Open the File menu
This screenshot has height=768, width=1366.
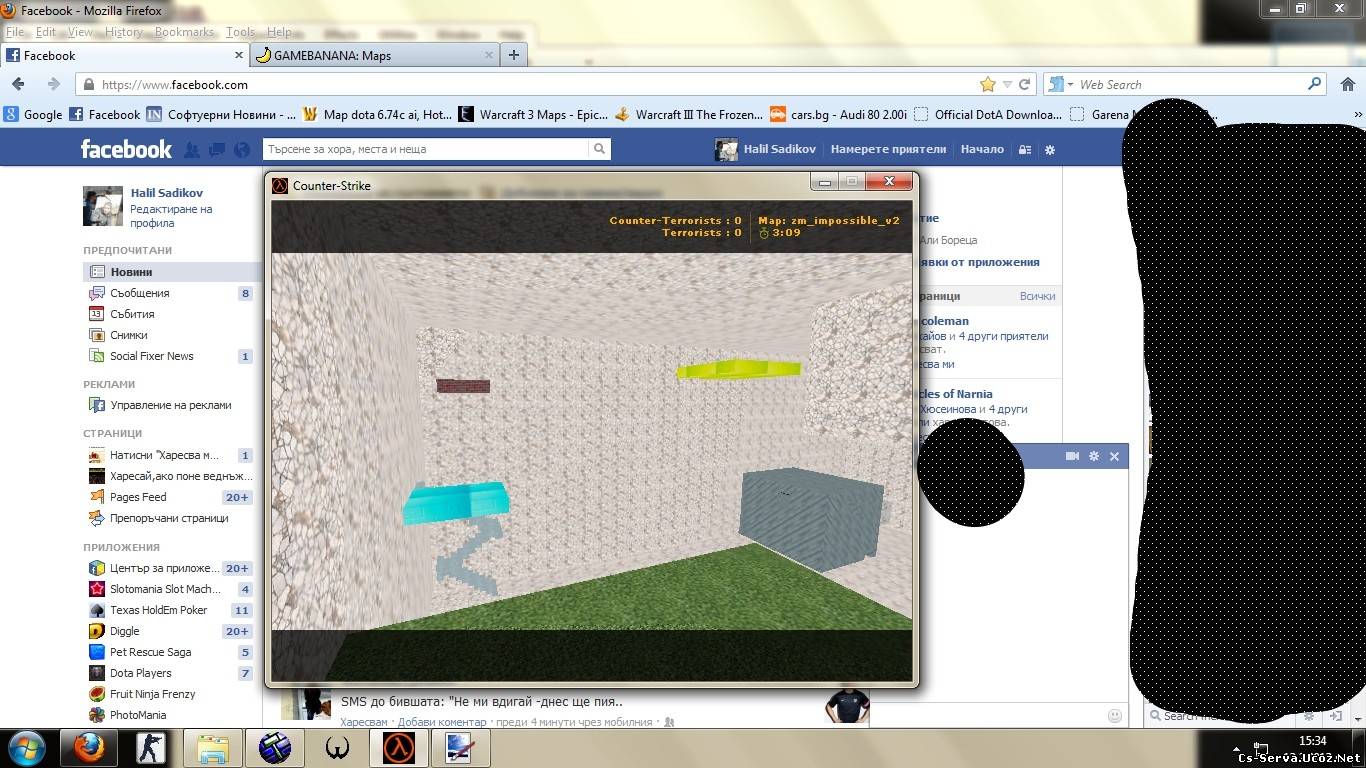[x=15, y=32]
